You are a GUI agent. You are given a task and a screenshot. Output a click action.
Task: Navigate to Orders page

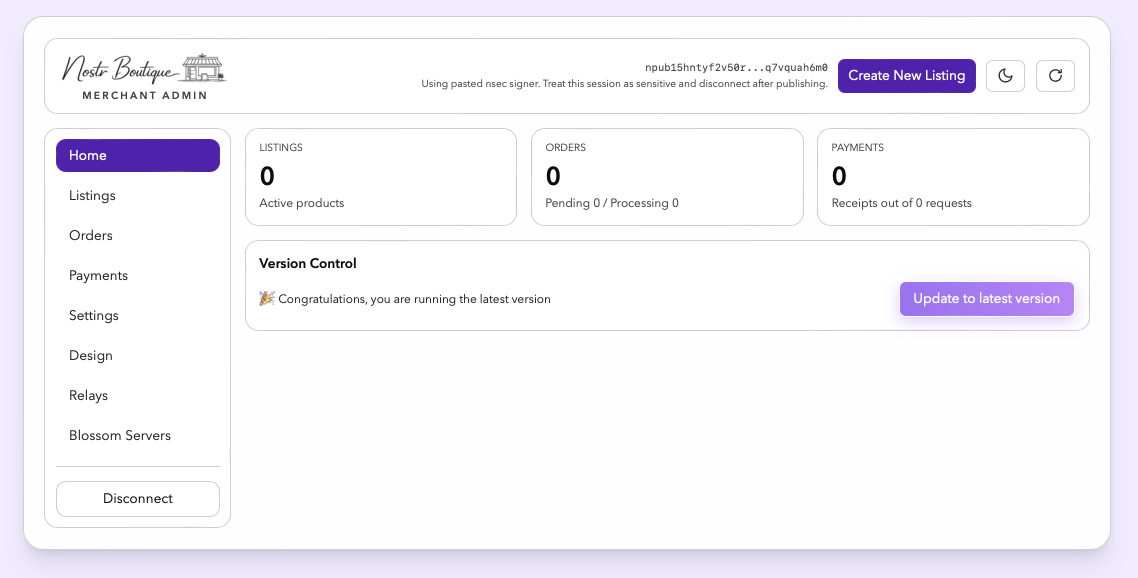91,235
